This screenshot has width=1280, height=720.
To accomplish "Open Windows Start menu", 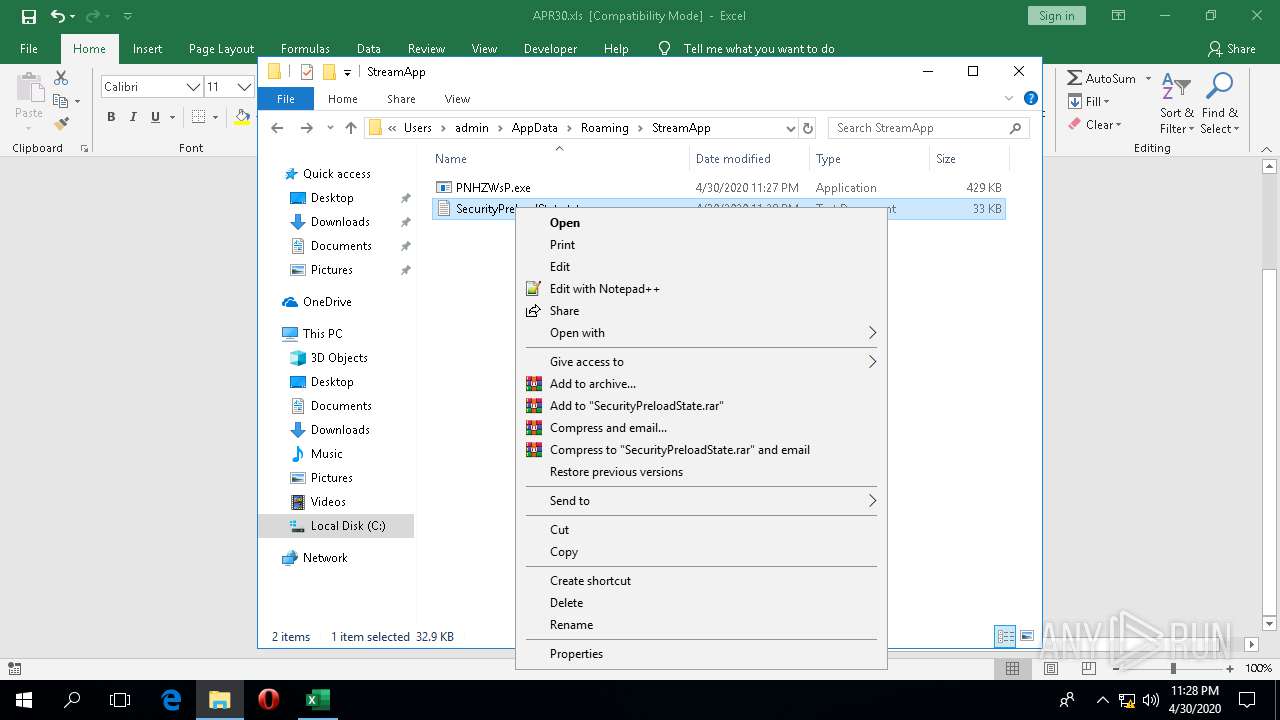I will (x=24, y=700).
